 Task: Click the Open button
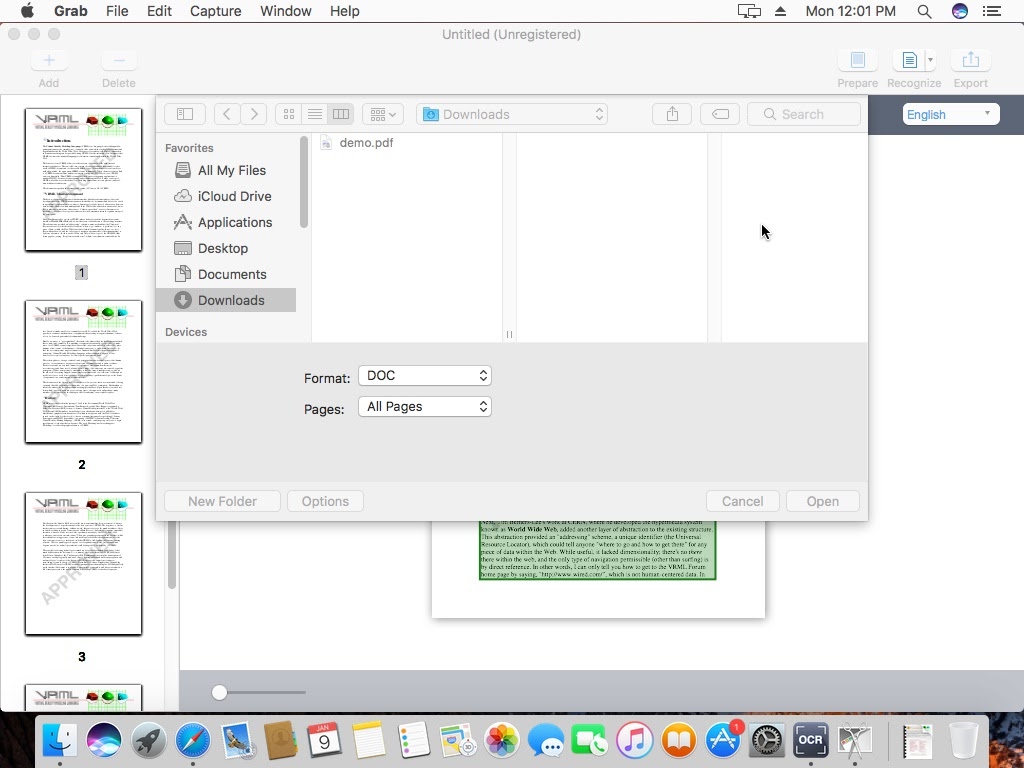tap(823, 502)
